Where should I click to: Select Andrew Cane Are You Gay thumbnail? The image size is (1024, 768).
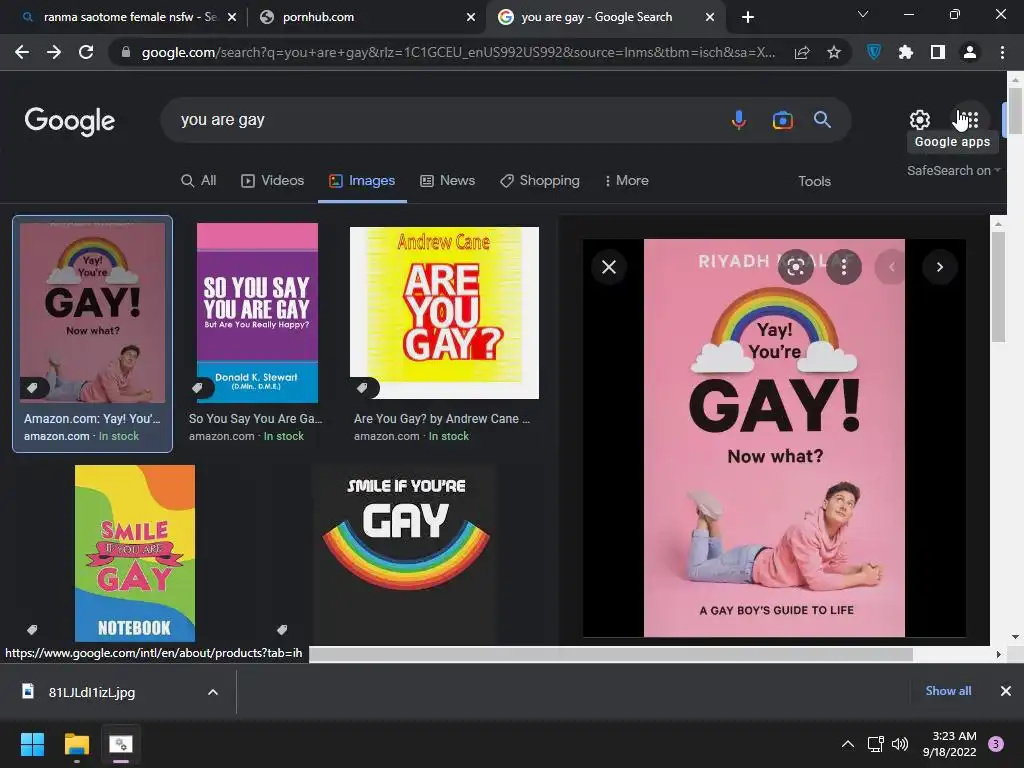click(444, 313)
